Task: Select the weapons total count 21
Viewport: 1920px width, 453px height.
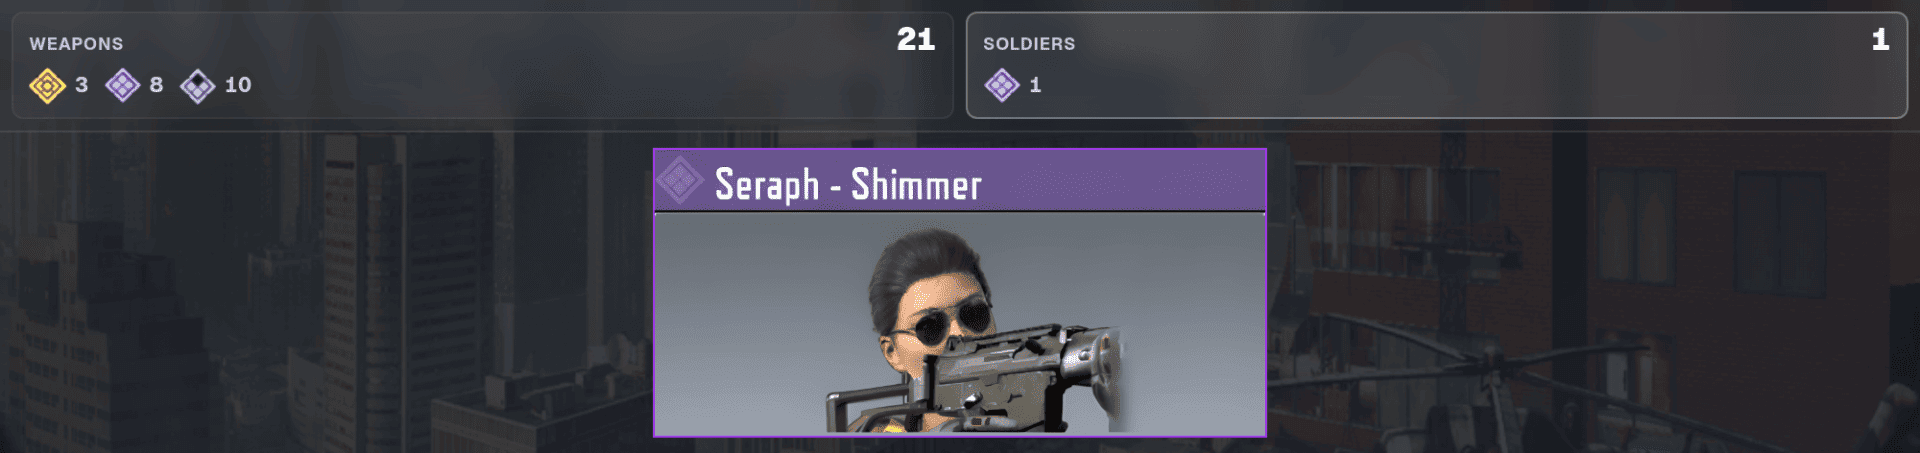Action: point(916,39)
